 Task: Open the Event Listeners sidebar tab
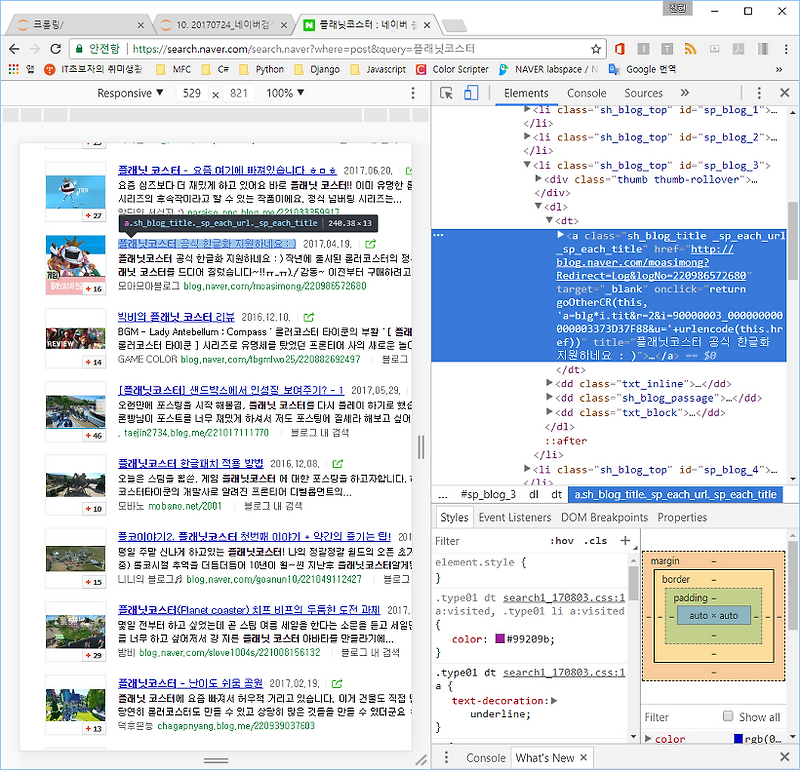(x=515, y=517)
